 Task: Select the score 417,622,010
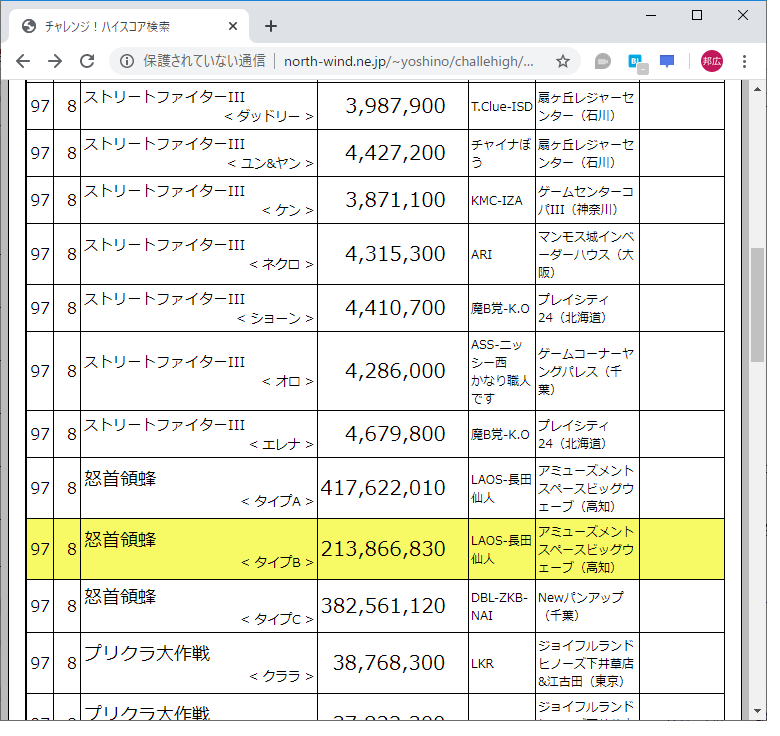coord(383,488)
